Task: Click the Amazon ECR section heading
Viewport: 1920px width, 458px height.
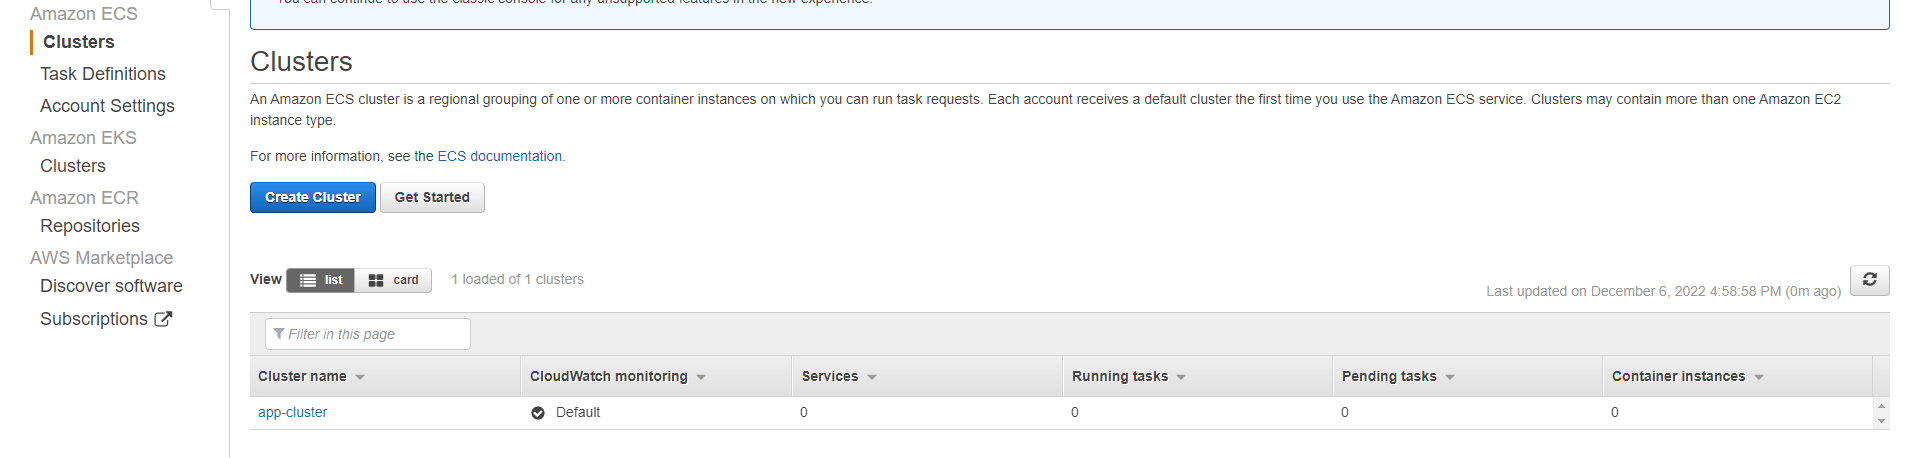Action: 84,198
